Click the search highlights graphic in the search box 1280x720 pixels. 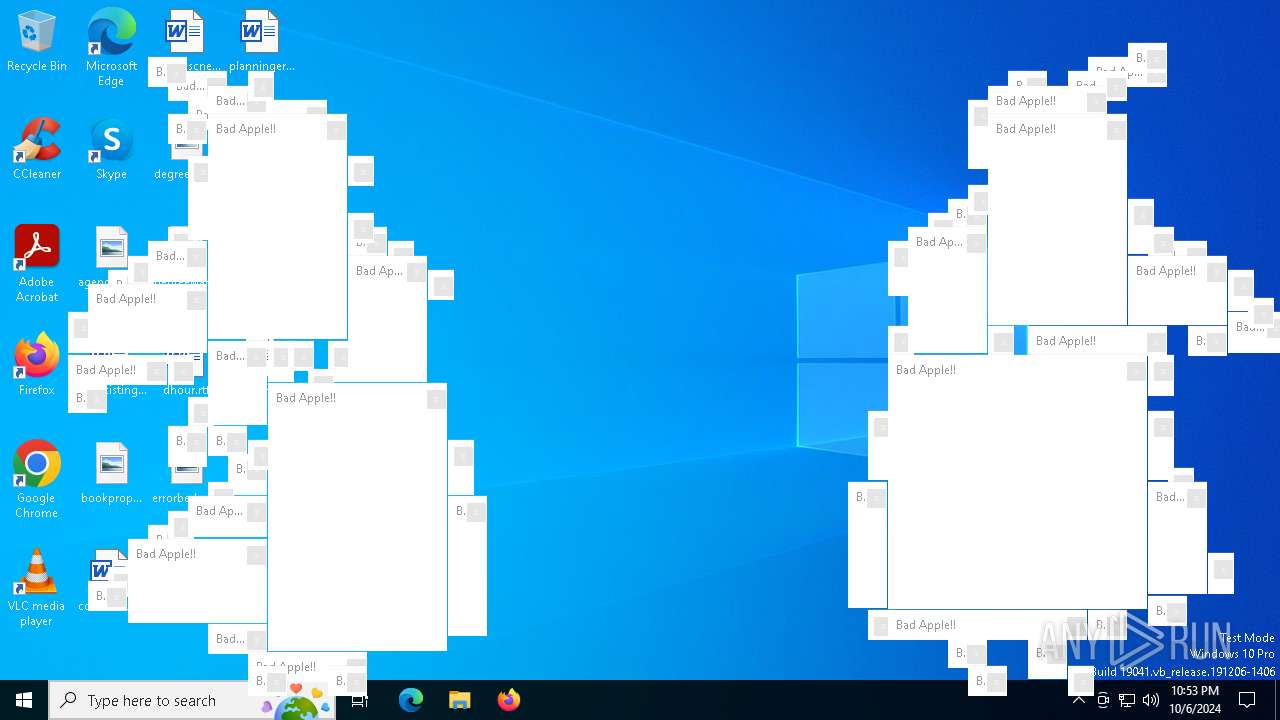(x=297, y=701)
